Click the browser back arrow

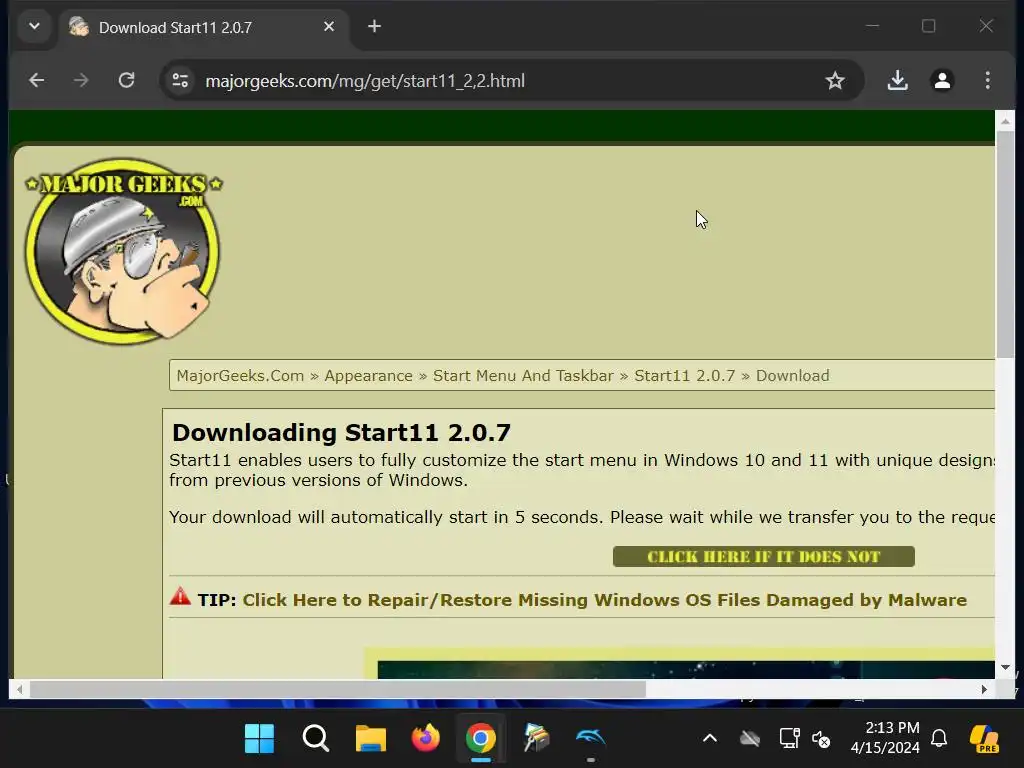[x=37, y=80]
